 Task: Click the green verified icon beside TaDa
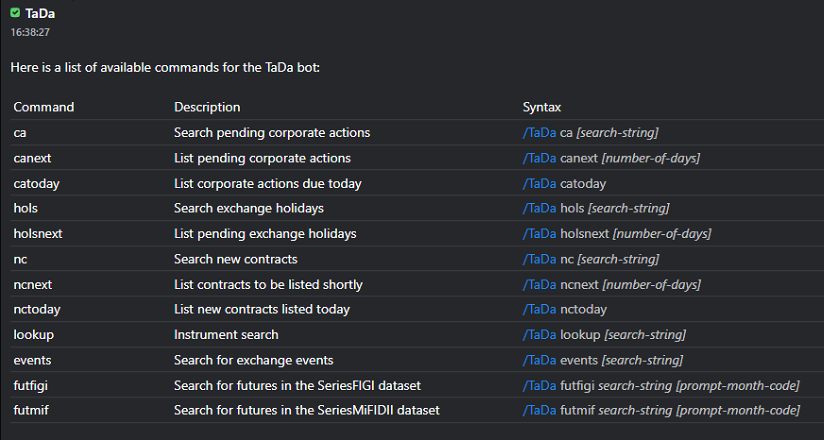tap(15, 13)
